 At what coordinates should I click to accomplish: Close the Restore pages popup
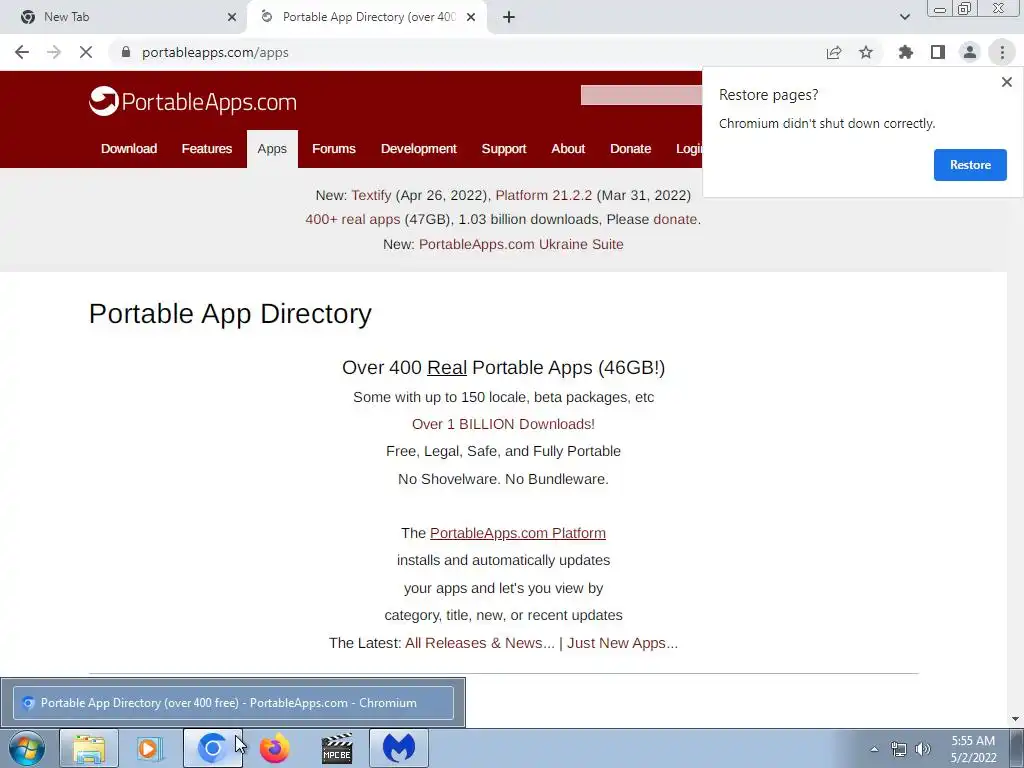(x=1006, y=82)
